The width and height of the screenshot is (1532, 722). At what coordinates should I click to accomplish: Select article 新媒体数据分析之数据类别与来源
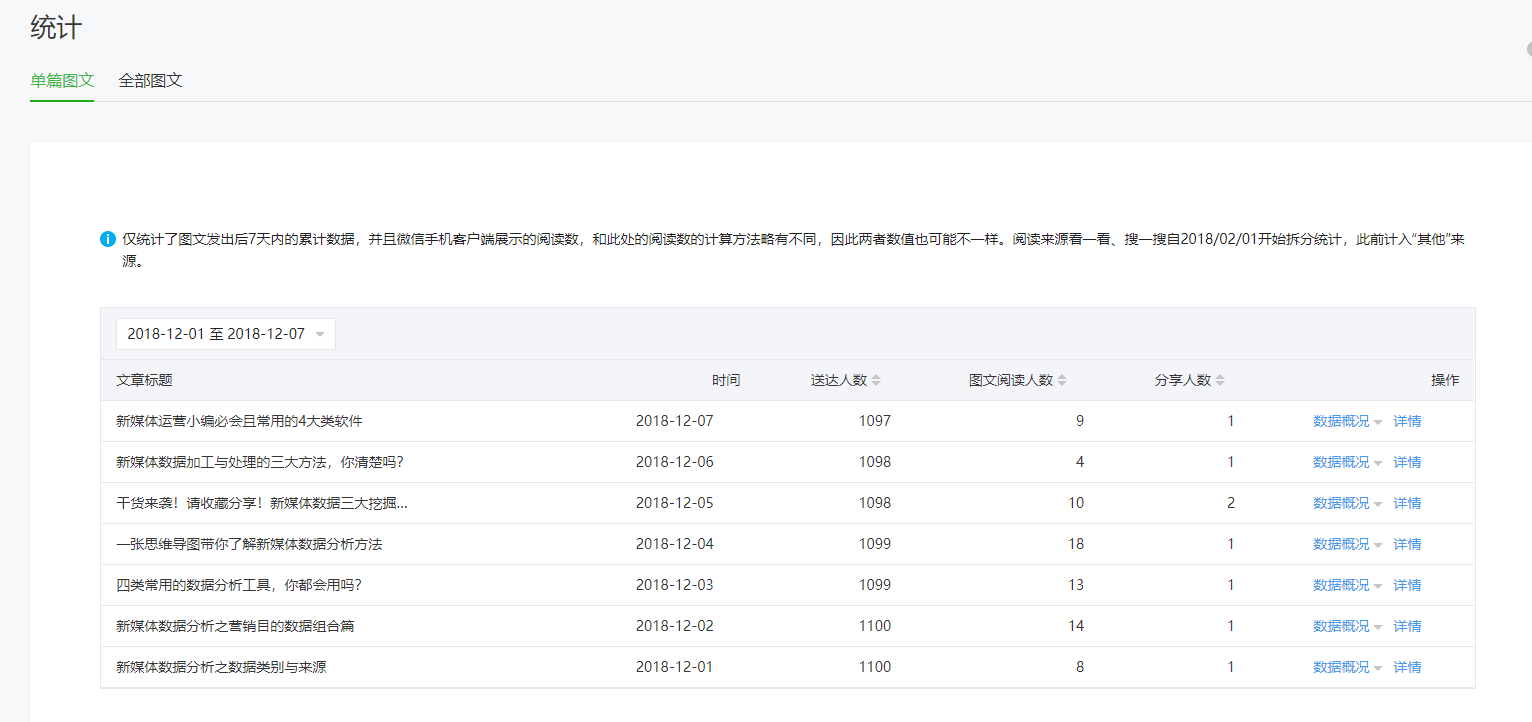221,667
